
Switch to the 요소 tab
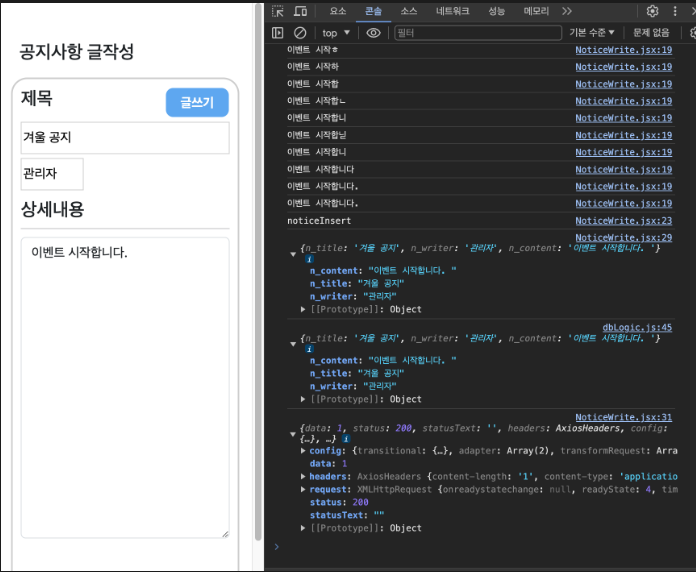click(x=338, y=11)
